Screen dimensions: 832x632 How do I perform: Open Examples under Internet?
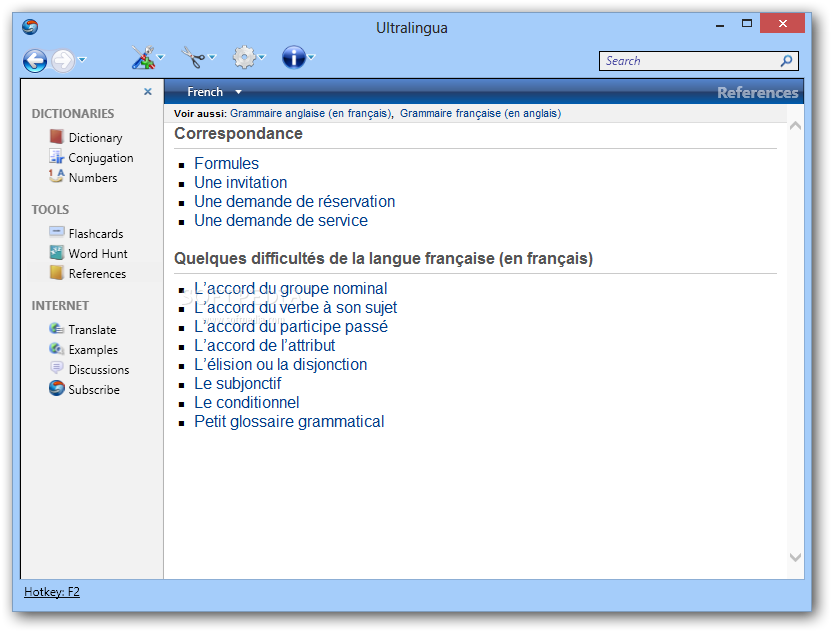93,350
